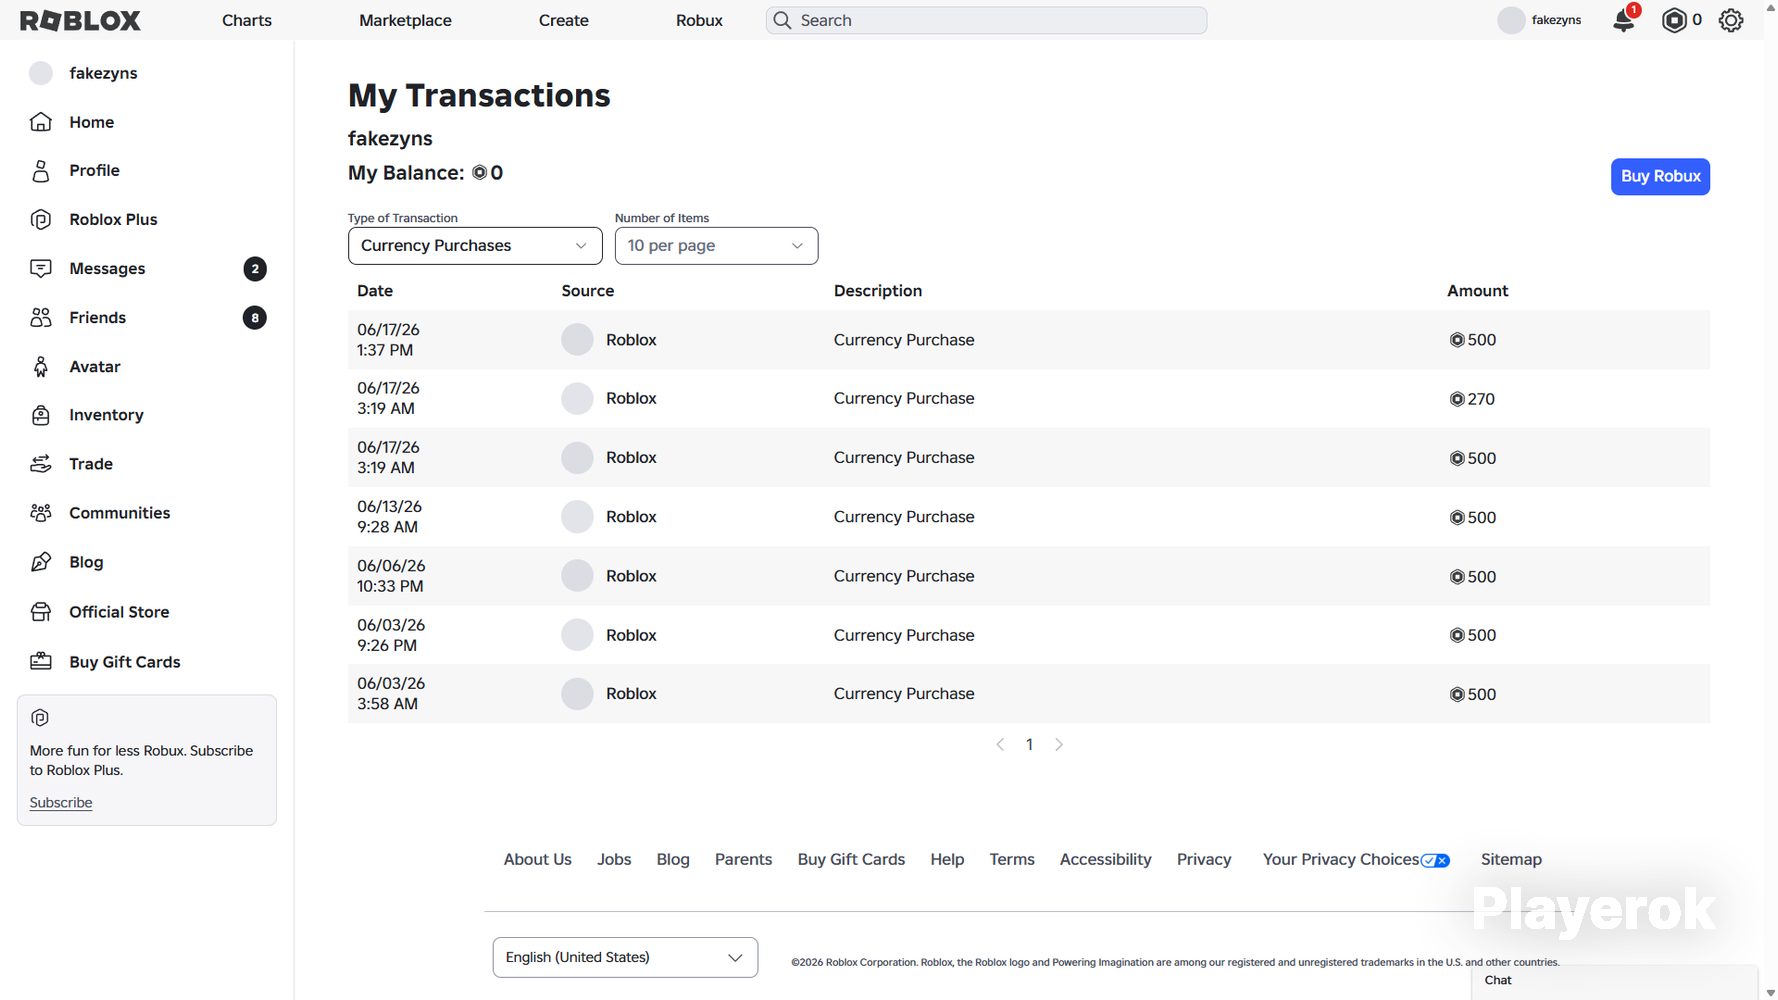This screenshot has width=1778, height=1000.
Task: Open the About Us footer link
Action: [x=538, y=860]
